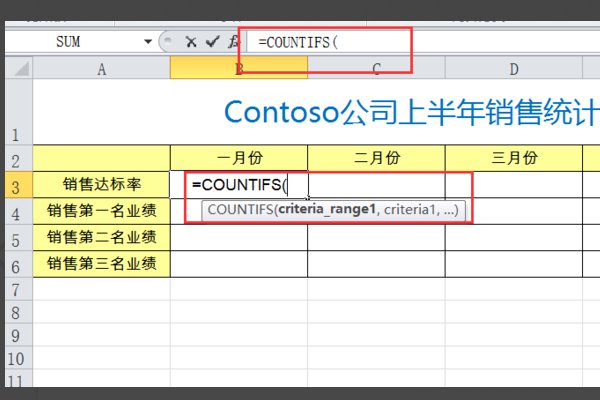Click criteria1 argument in the tooltip

point(409,210)
